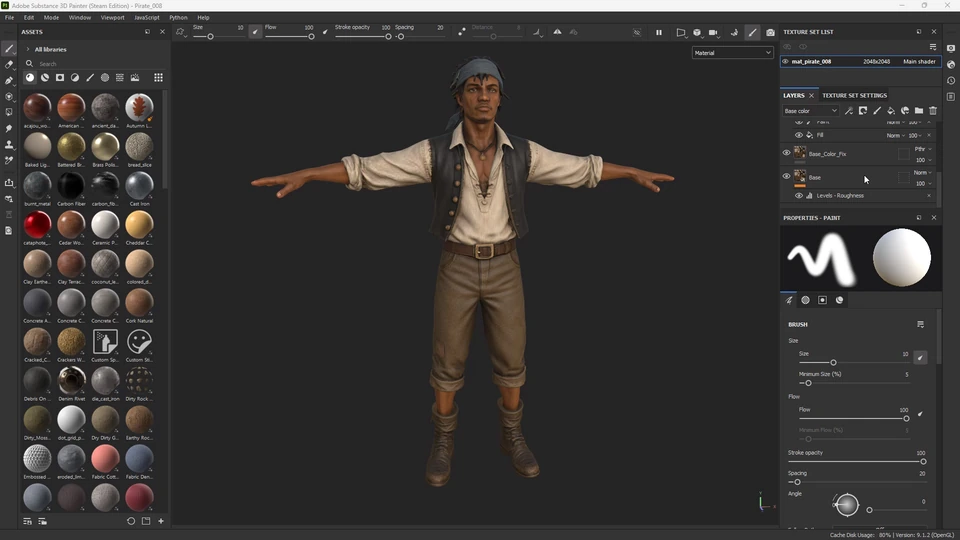Open the Viewport menu
Screen dimensions: 960x540
point(112,17)
